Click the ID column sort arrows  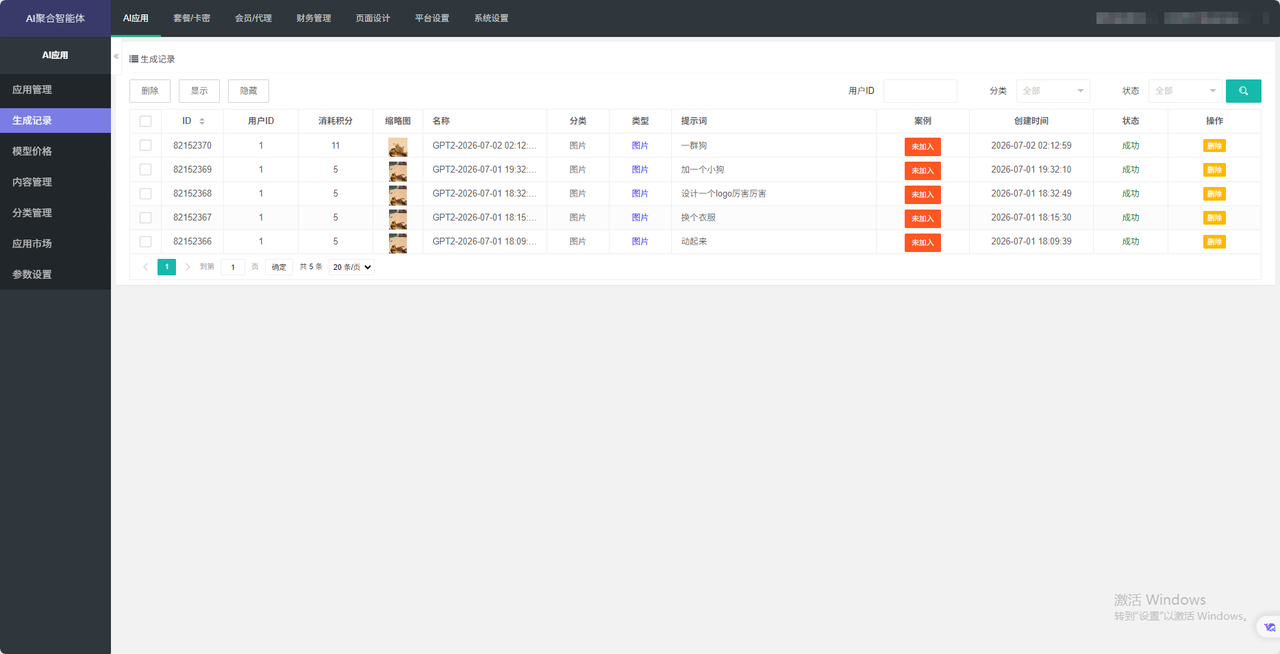coord(203,121)
